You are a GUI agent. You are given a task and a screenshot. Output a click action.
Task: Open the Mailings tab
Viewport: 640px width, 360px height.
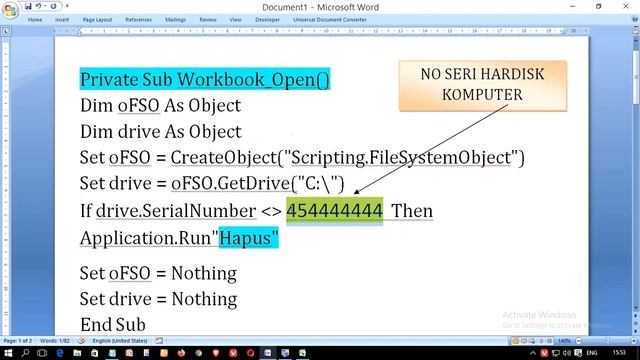point(176,20)
